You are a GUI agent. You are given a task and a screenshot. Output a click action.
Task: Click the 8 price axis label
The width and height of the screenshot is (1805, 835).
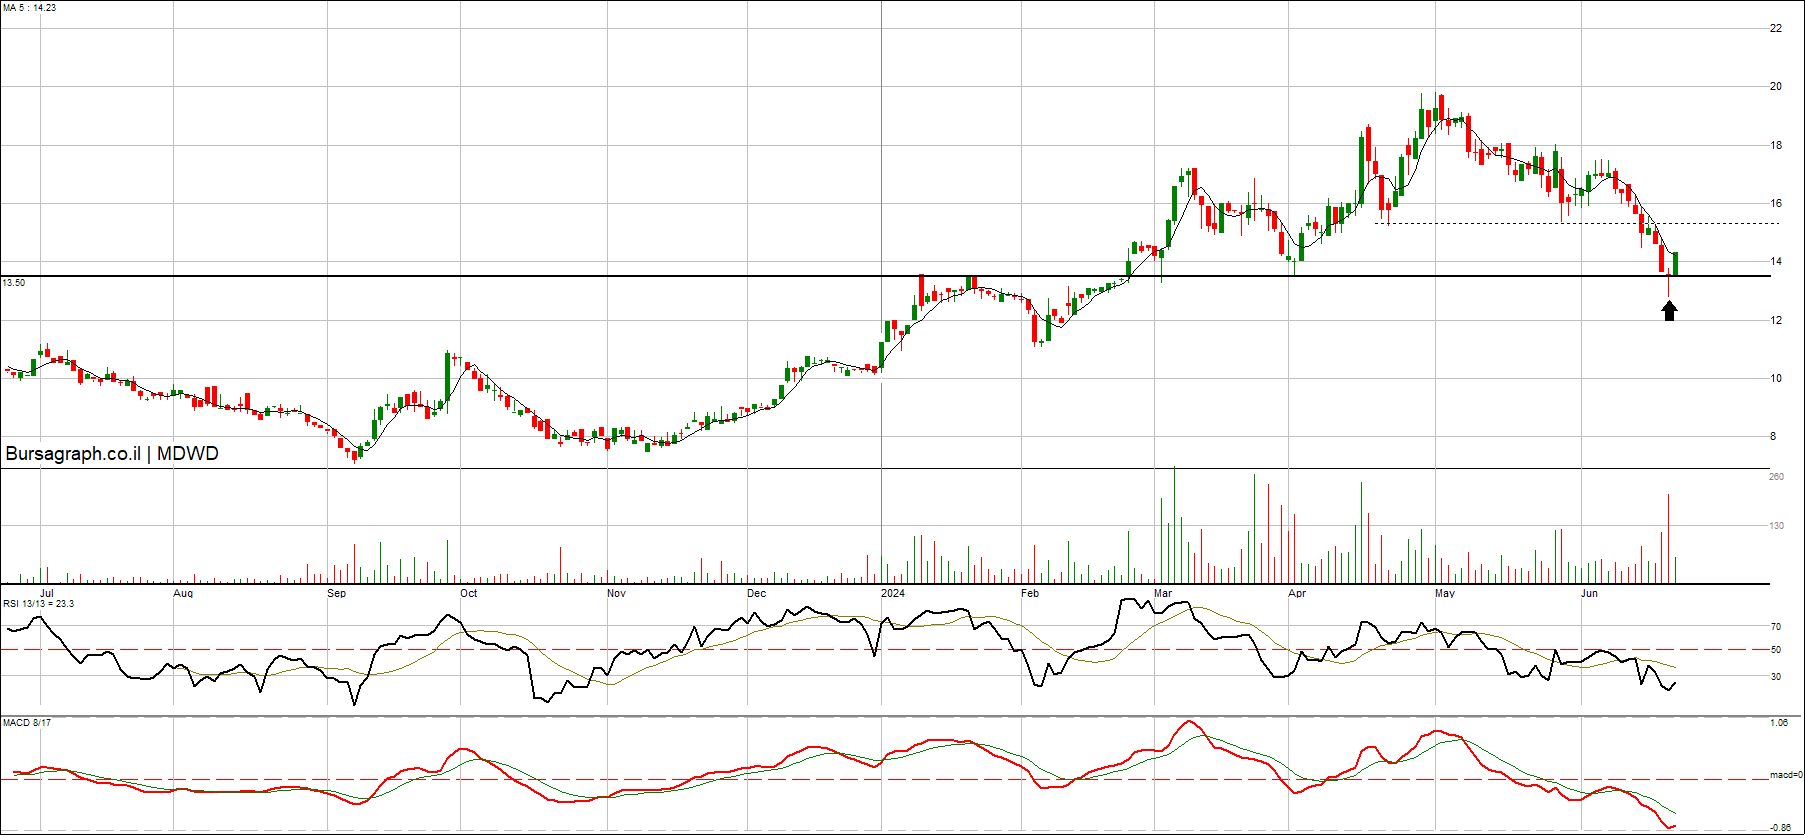(1773, 437)
